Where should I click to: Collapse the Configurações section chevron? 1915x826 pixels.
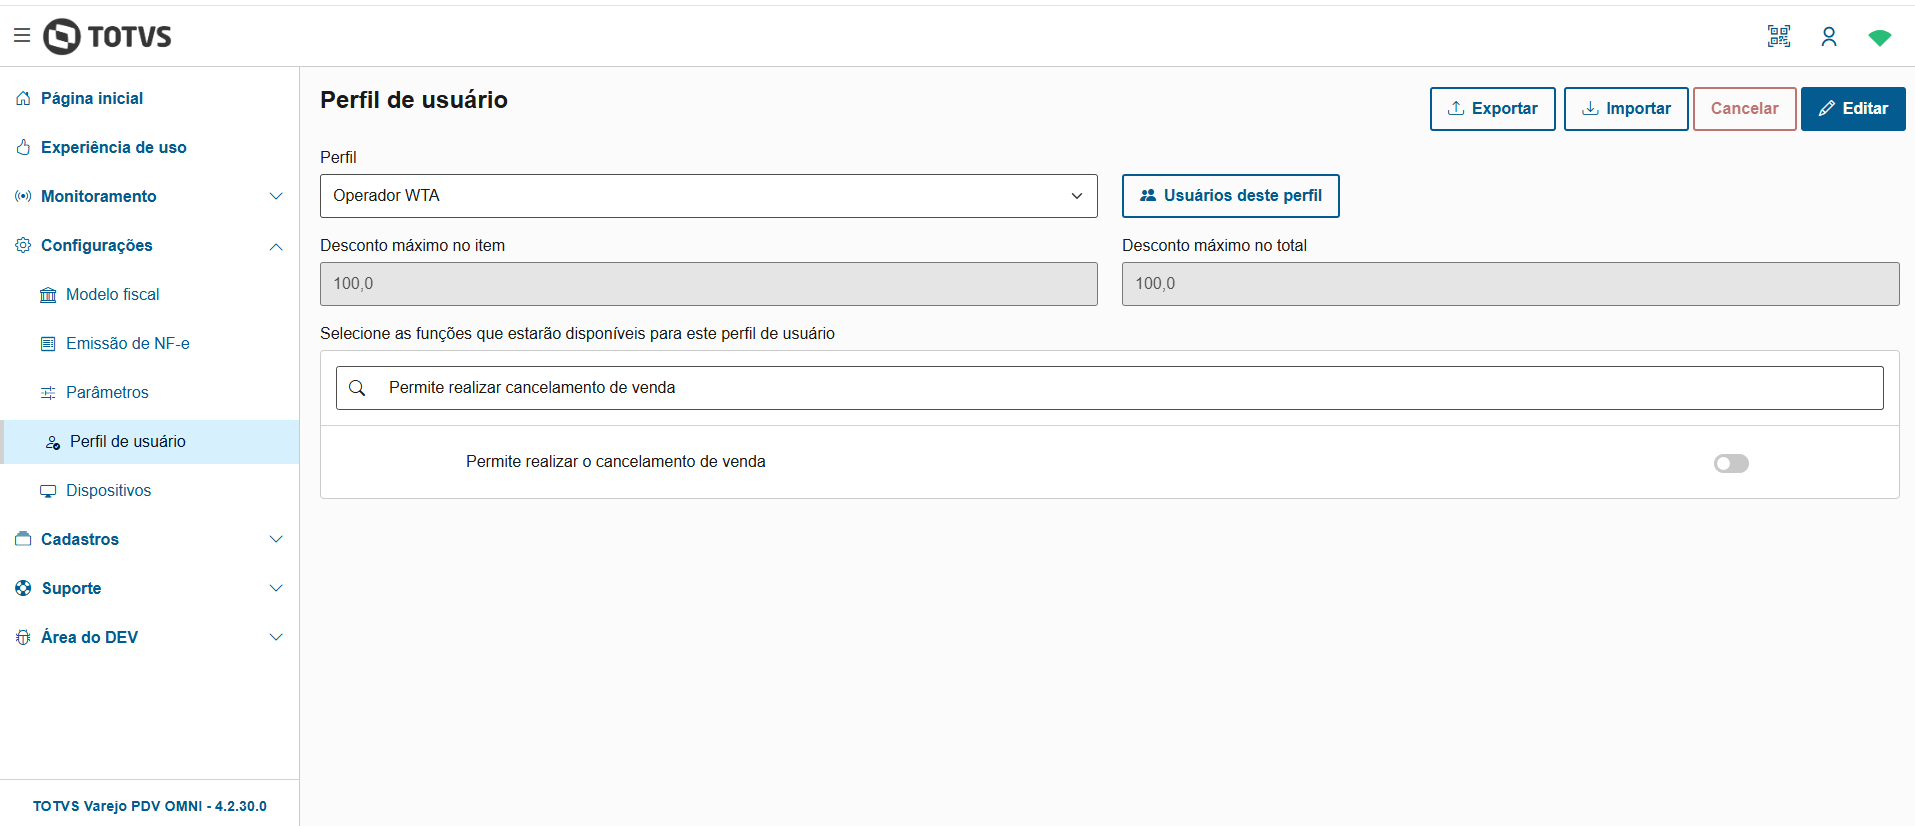(276, 246)
